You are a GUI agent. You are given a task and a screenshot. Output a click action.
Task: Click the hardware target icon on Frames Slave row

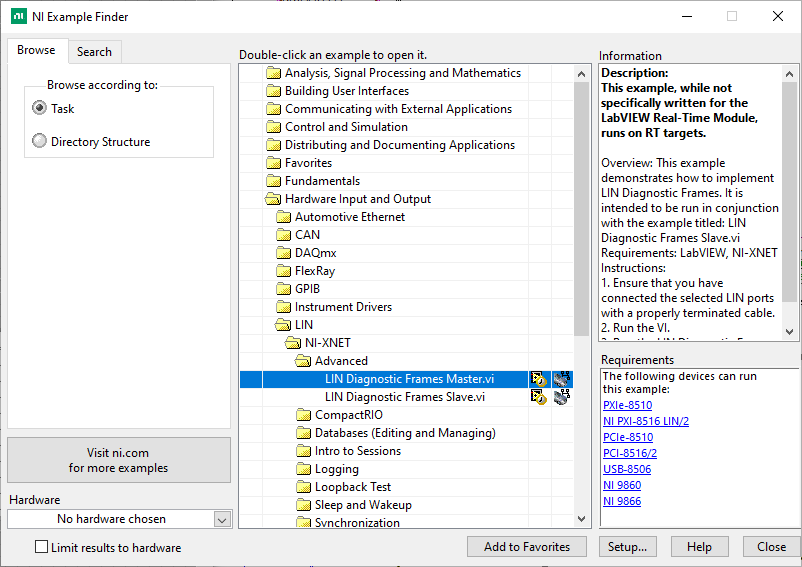click(x=562, y=397)
